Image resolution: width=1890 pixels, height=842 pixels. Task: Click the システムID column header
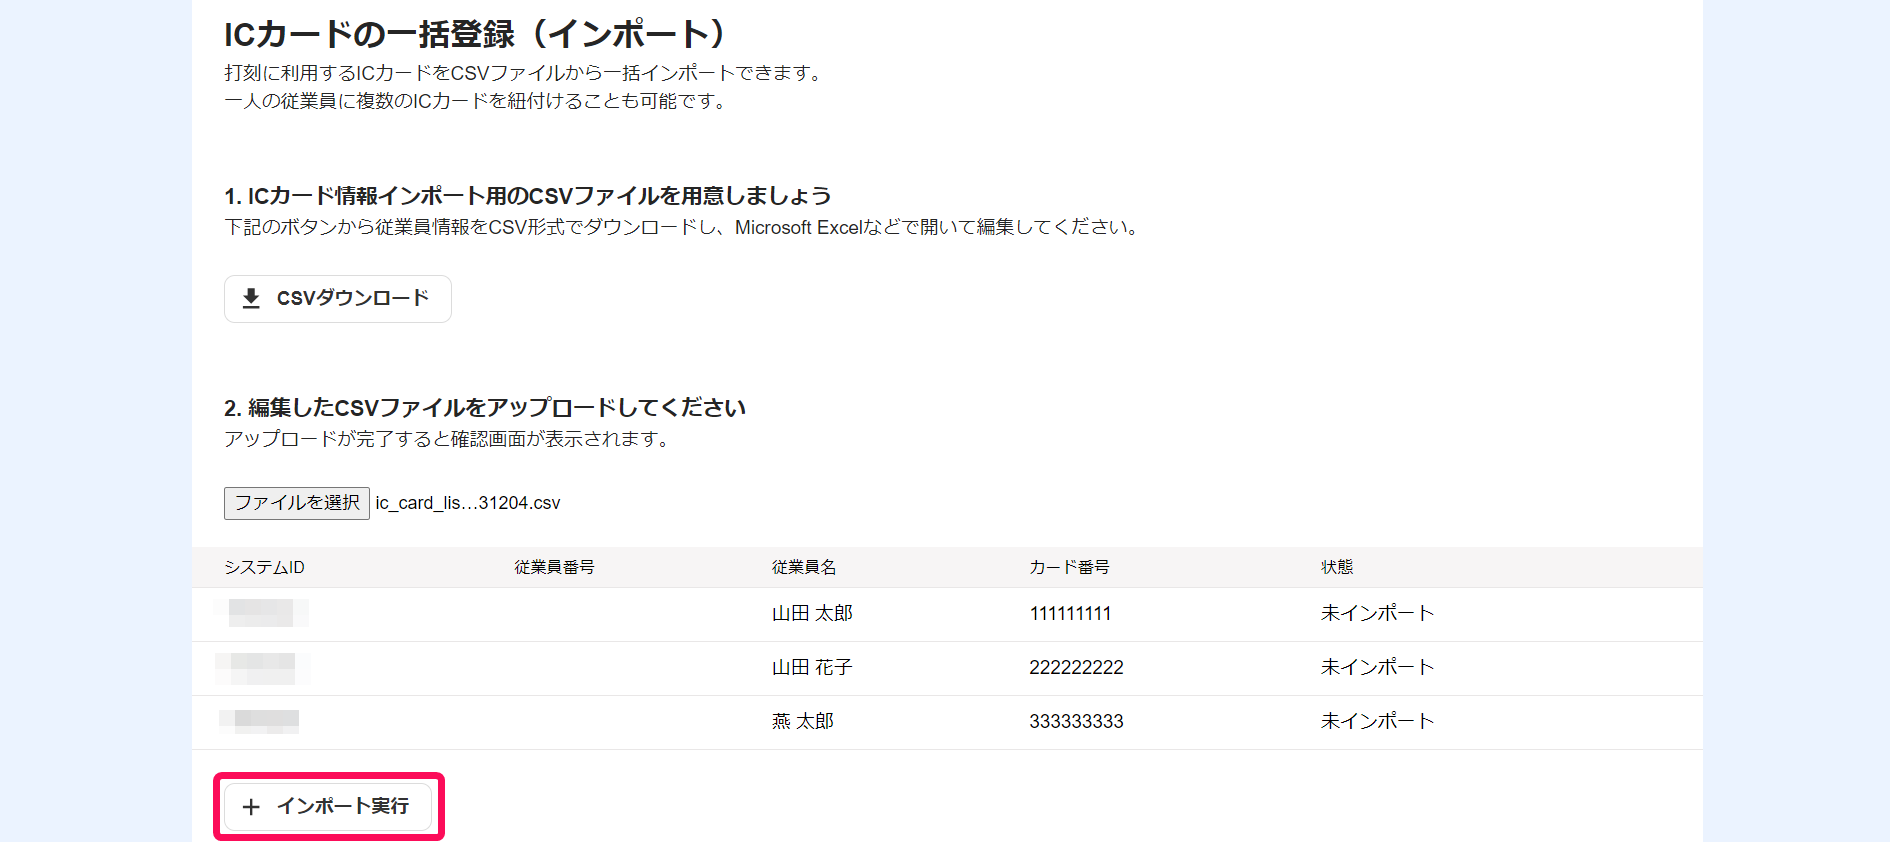pyautogui.click(x=264, y=567)
